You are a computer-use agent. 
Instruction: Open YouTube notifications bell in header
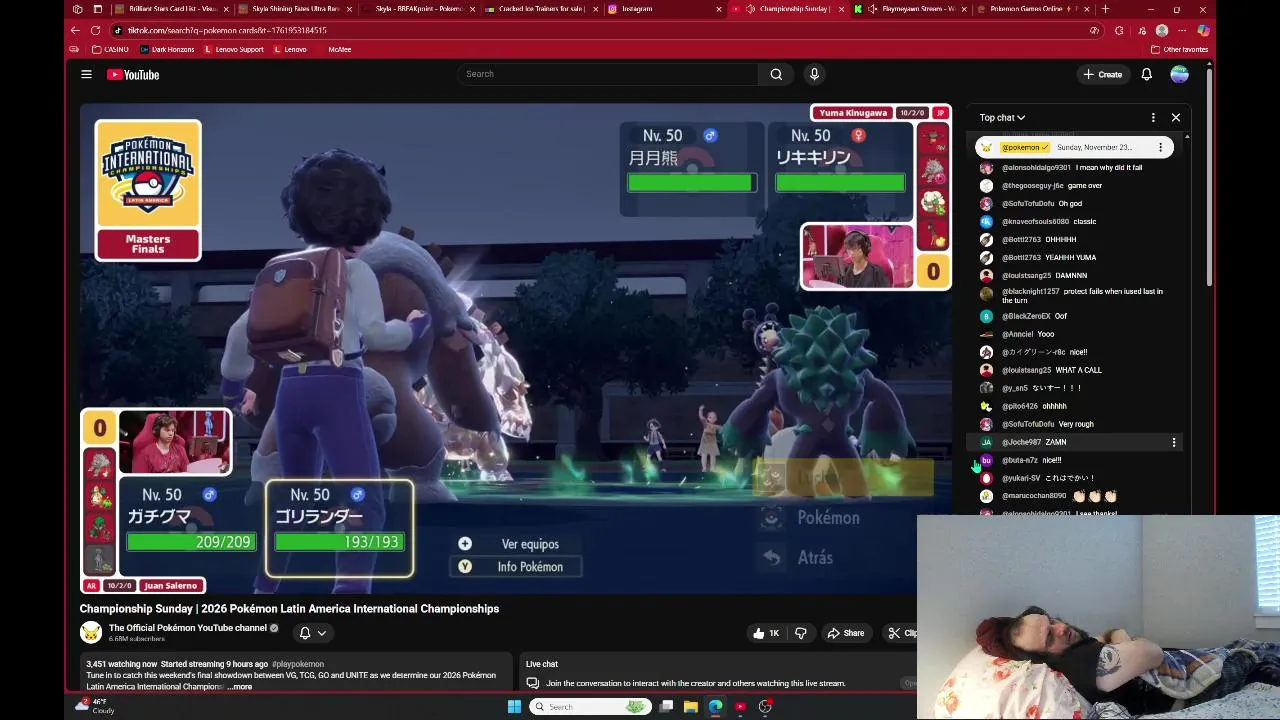tap(1147, 74)
